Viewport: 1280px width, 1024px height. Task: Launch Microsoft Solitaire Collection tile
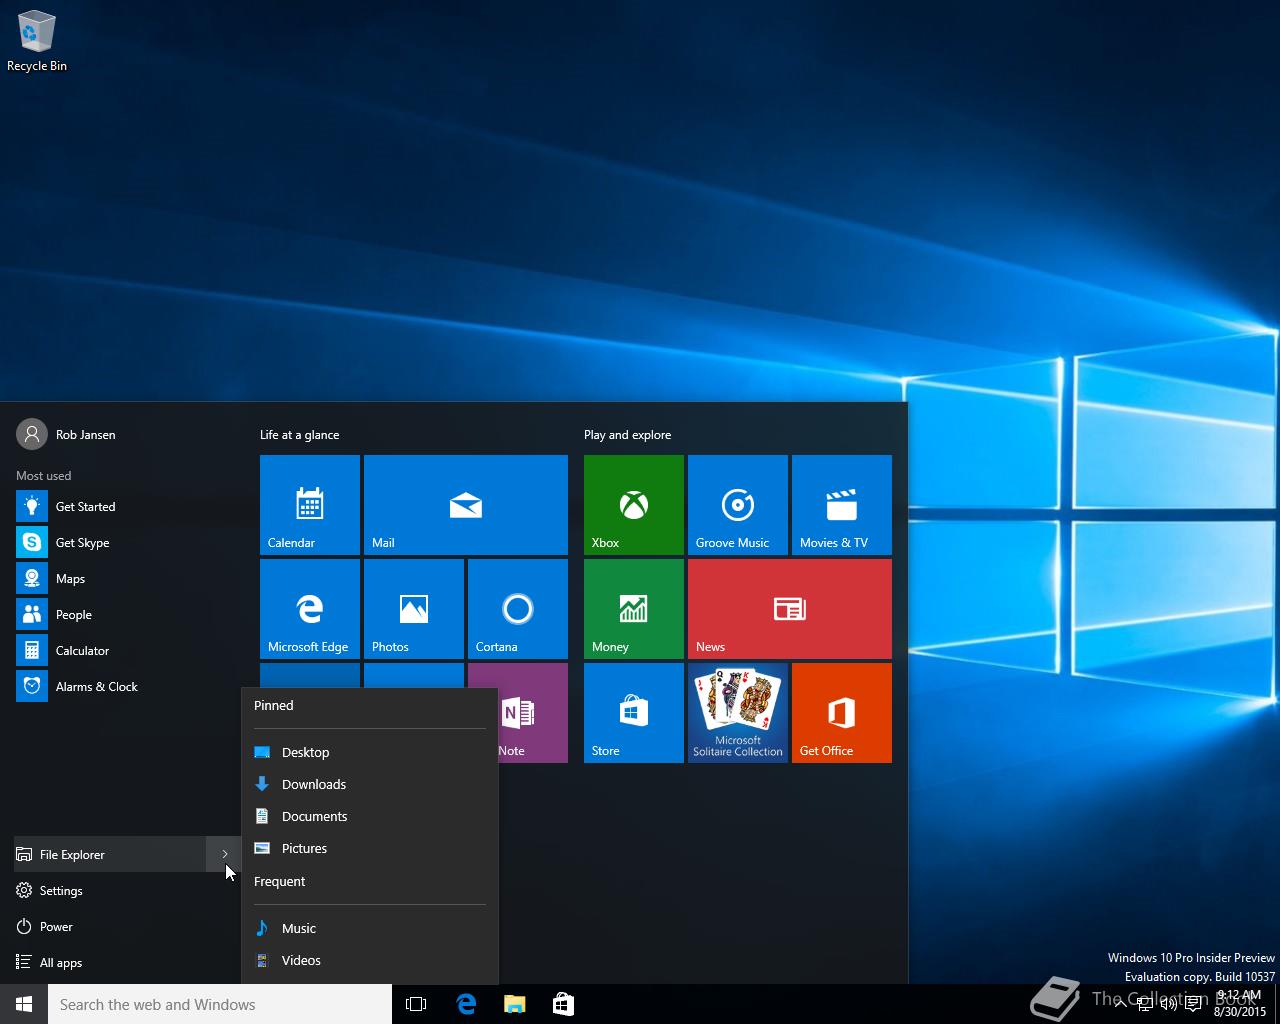tap(738, 713)
